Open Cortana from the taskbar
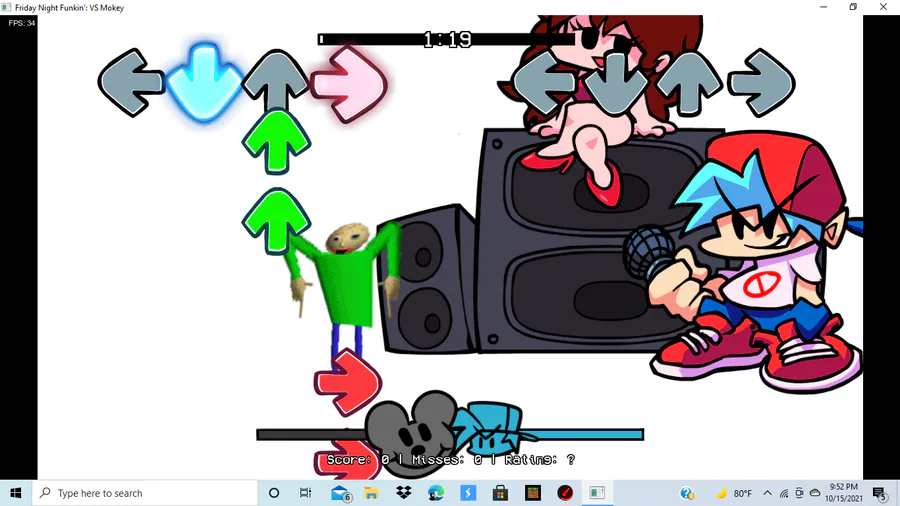 coord(274,493)
